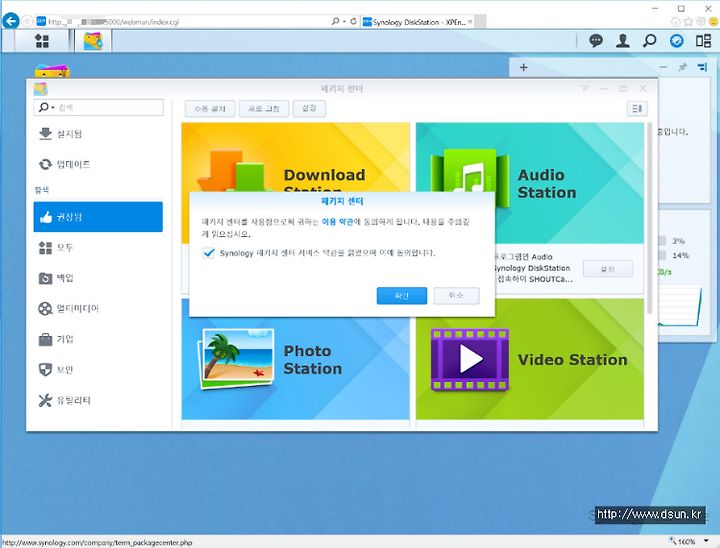Toggle the Synology terms agreement checkbox
The image size is (720, 548).
click(208, 253)
